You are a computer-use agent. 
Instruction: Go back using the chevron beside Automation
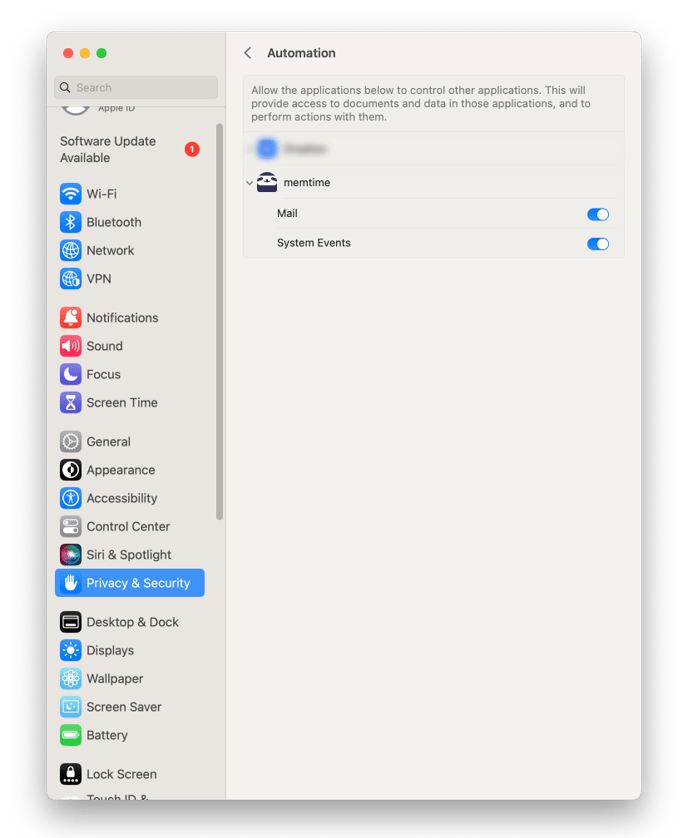248,53
